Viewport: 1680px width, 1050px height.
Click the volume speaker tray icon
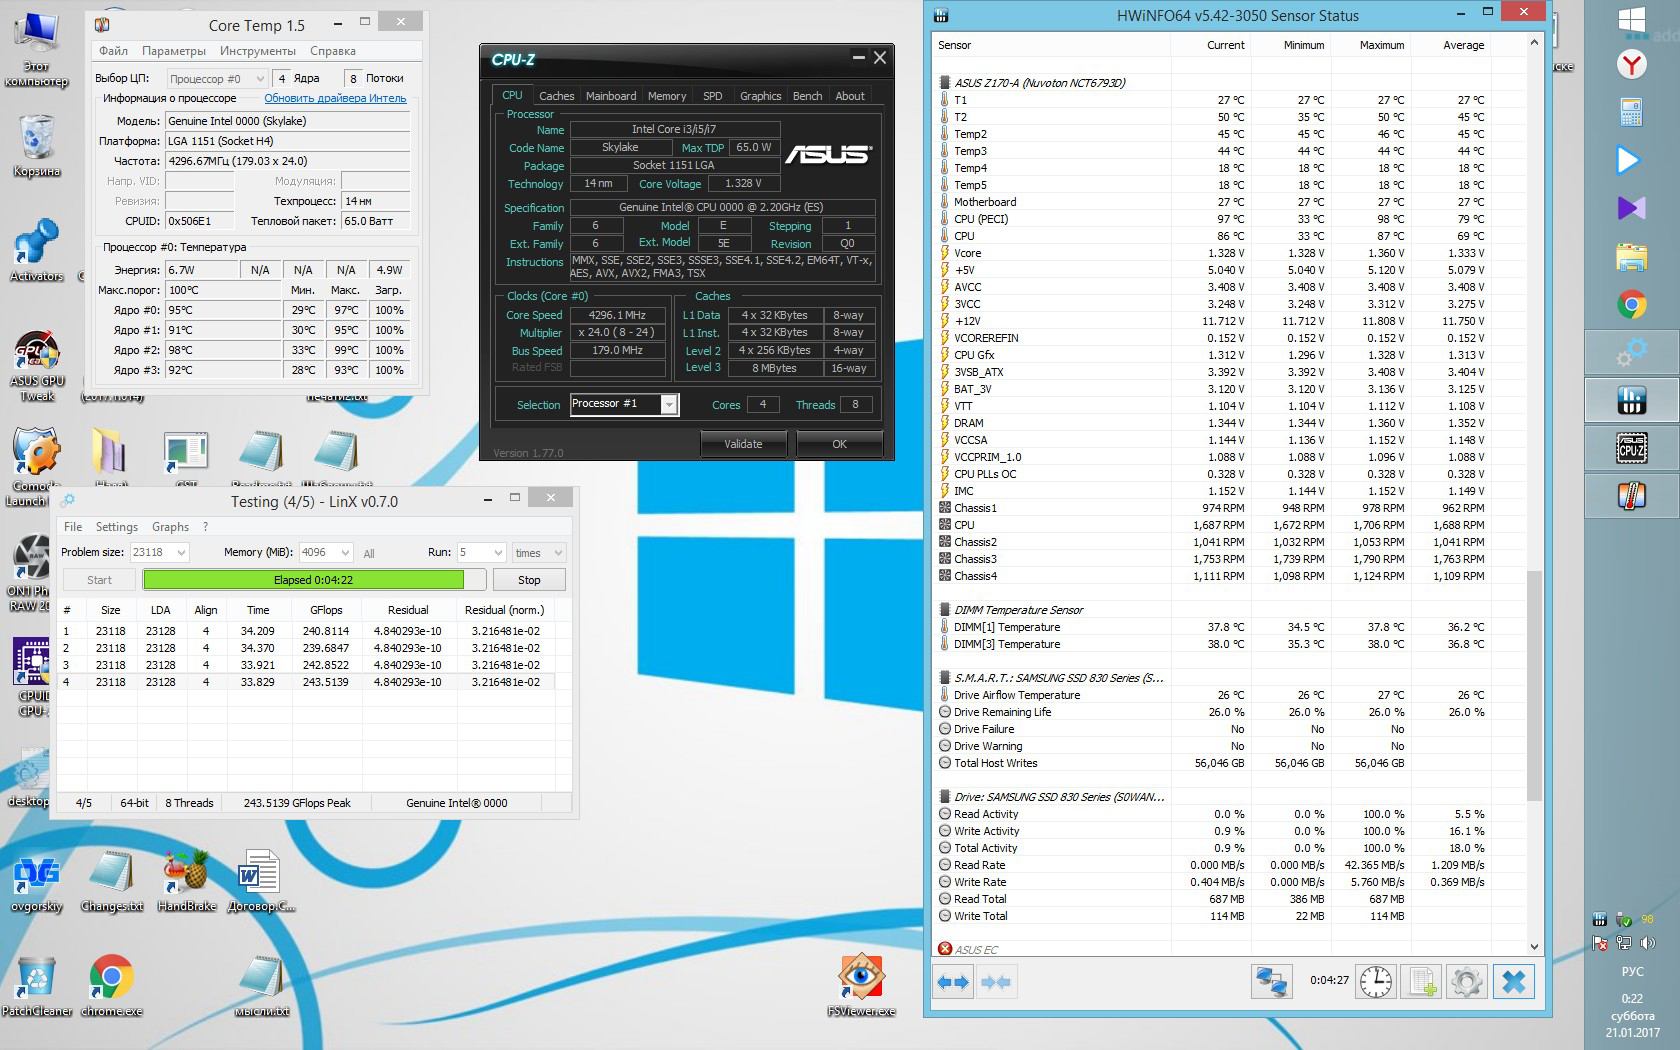tap(1647, 943)
